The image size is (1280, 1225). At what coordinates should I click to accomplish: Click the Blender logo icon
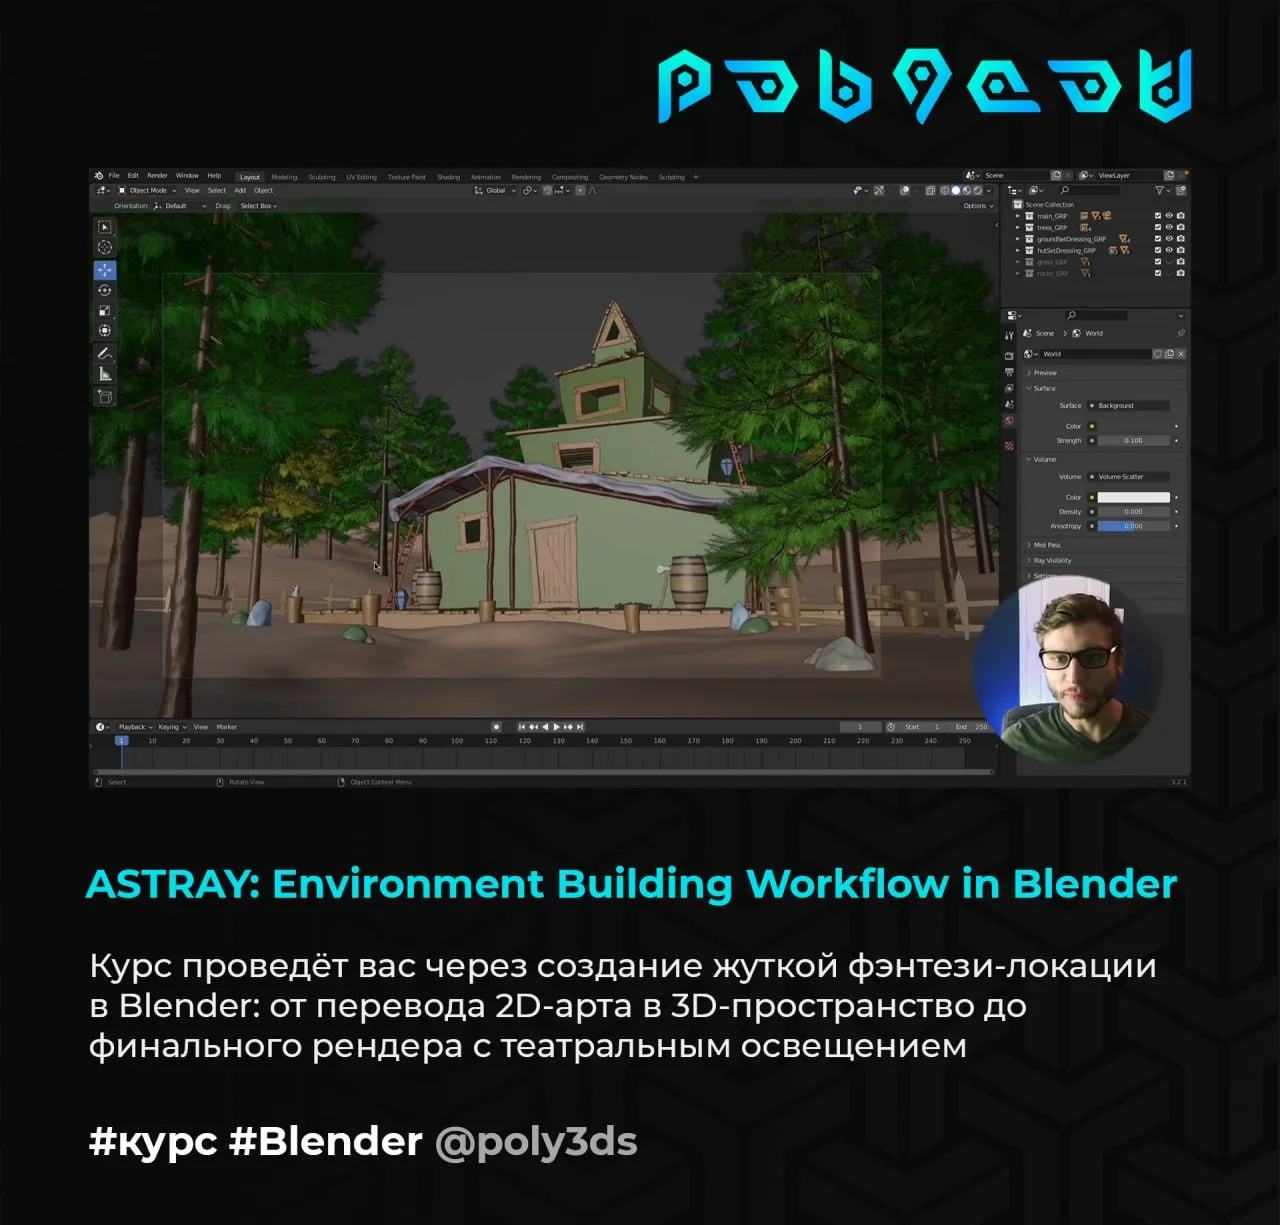click(x=99, y=176)
